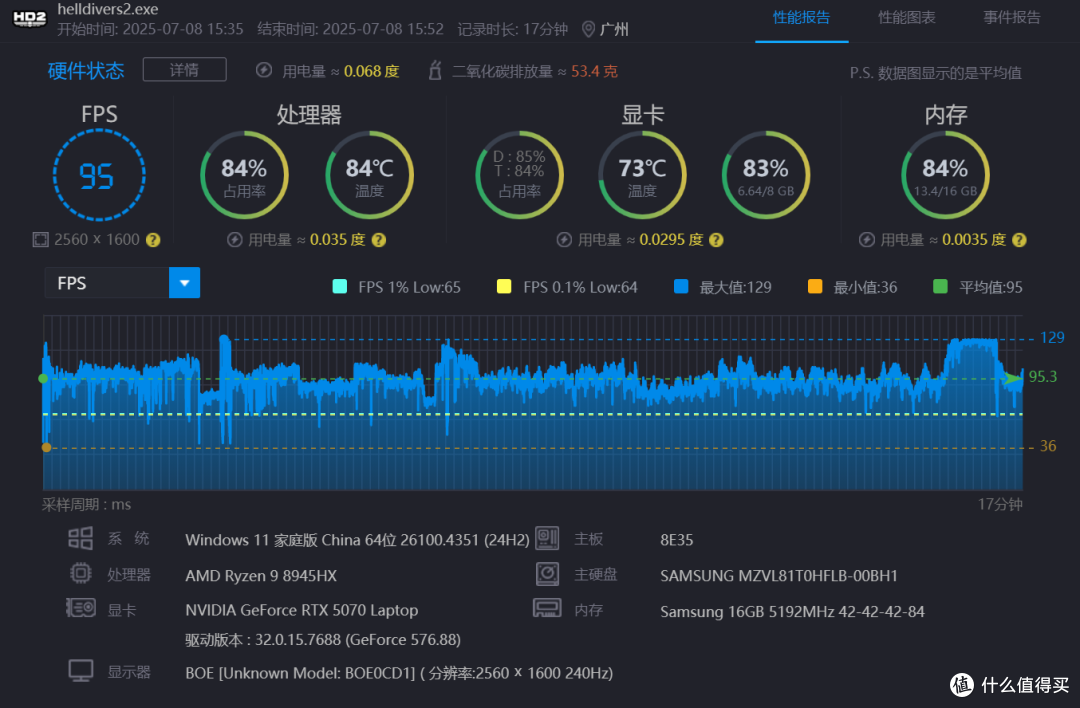
Task: Click power icon beside GPU 用电量 0.0295 度
Action: [564, 240]
